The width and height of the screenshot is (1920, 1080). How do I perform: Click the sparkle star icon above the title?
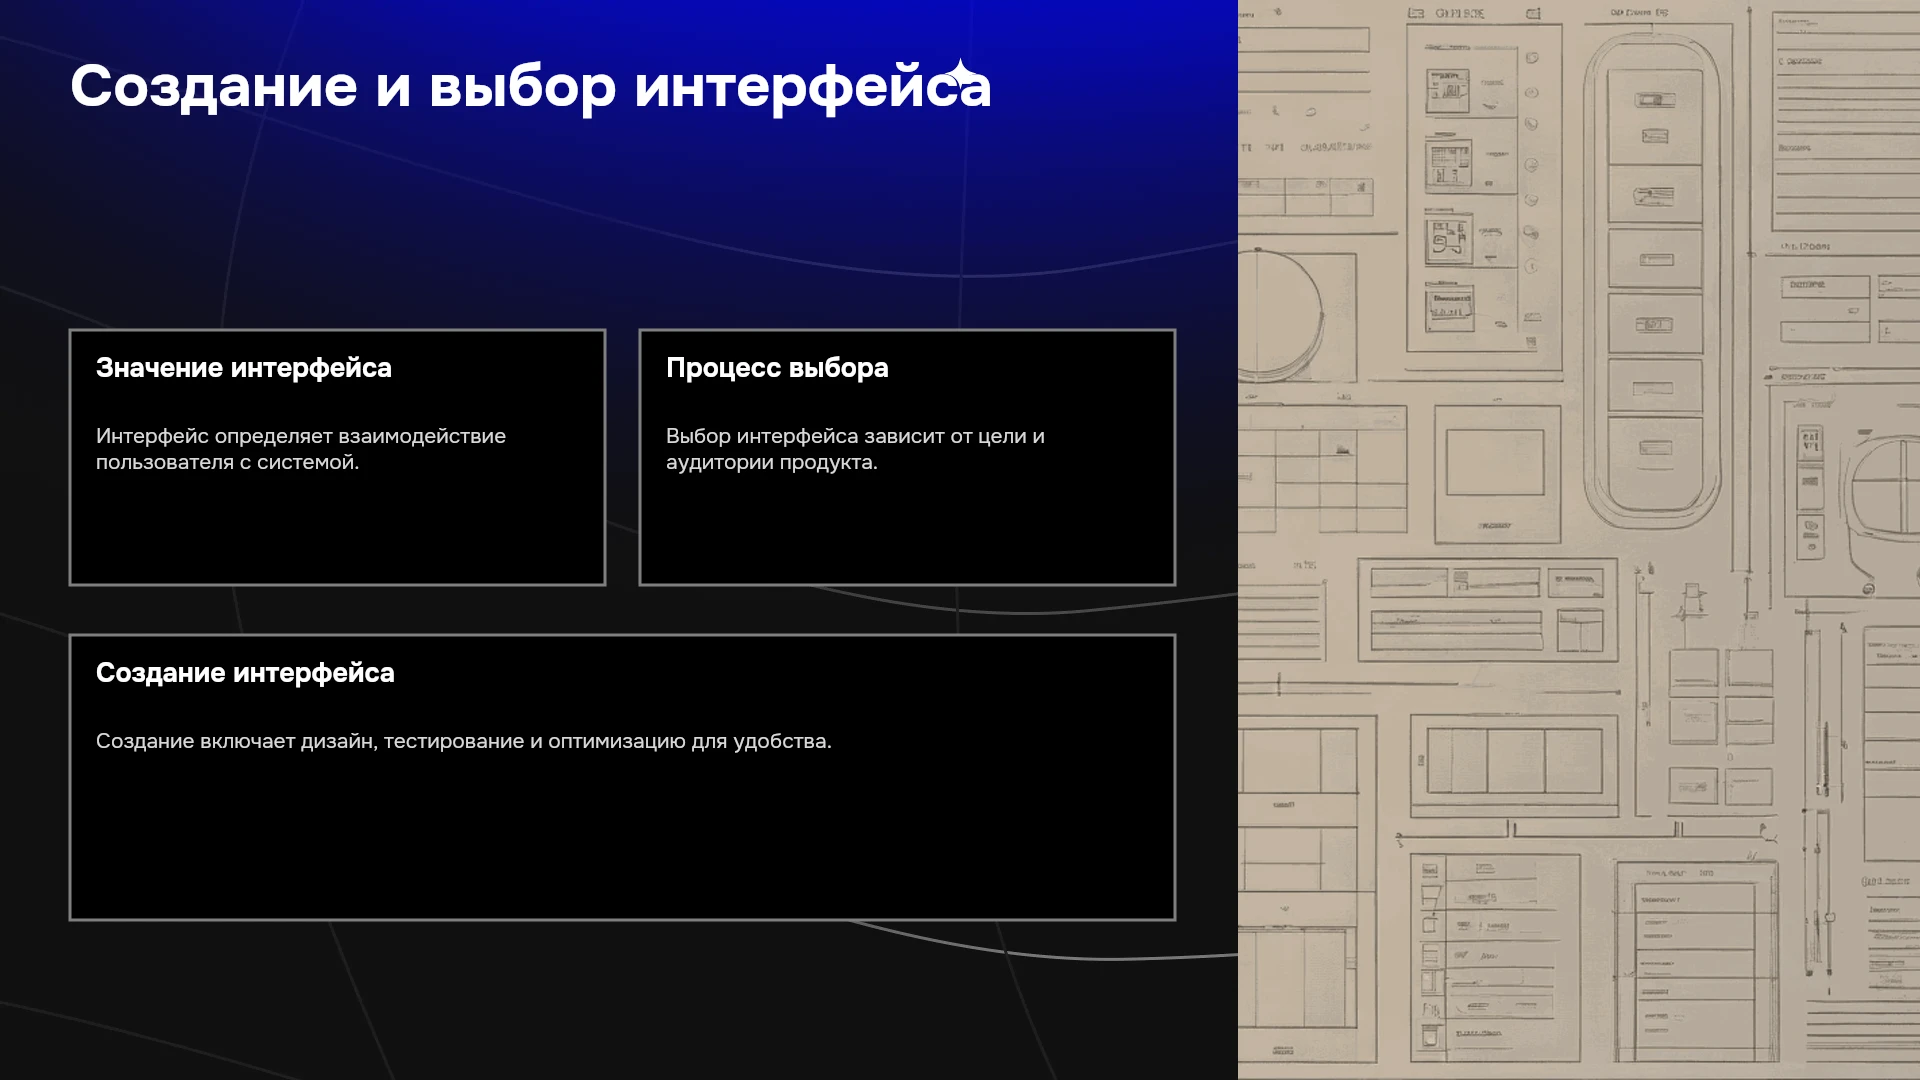(x=960, y=73)
